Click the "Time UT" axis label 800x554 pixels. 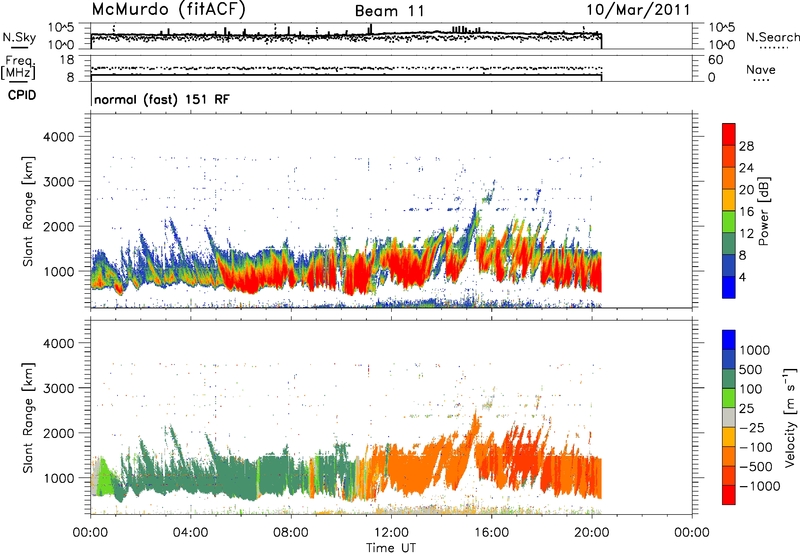391,548
